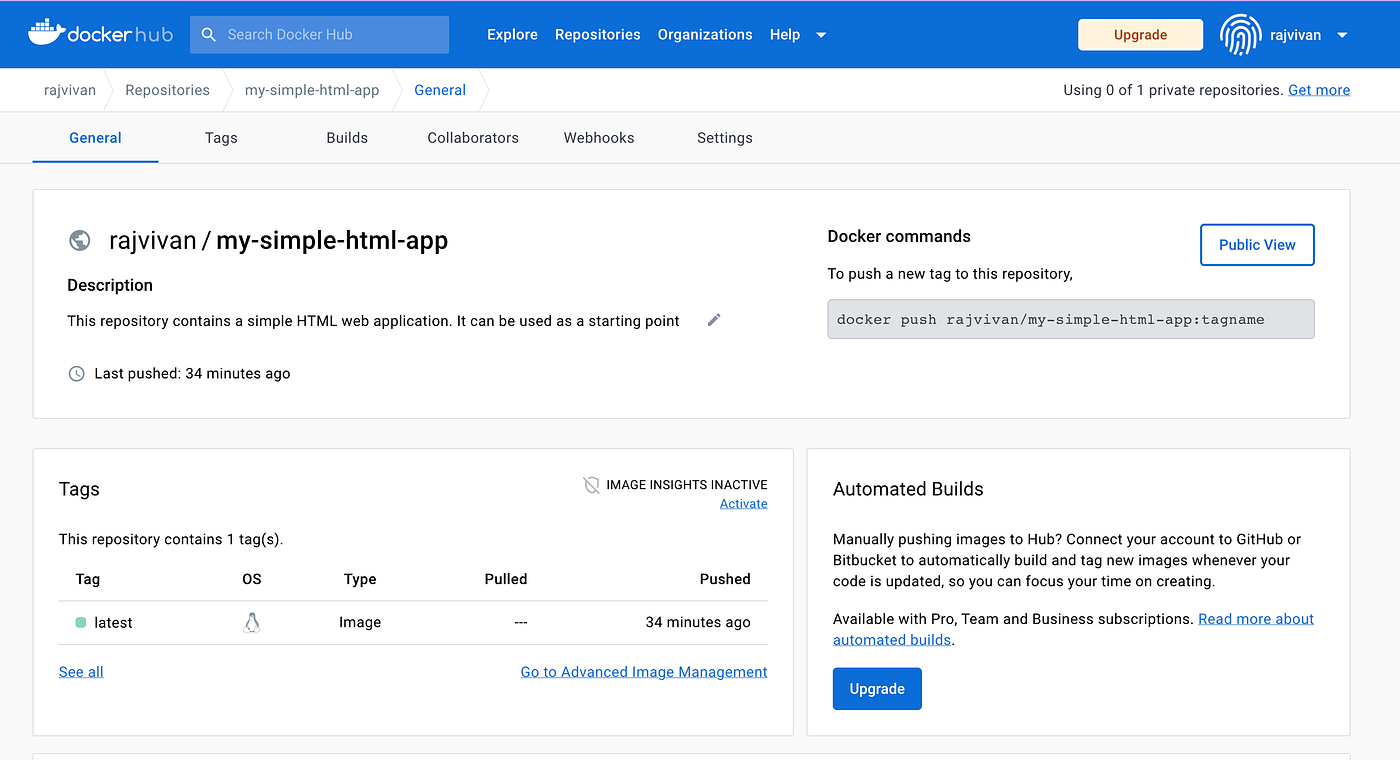Click the search magnifier icon
Viewport: 1400px width, 760px height.
click(x=209, y=34)
